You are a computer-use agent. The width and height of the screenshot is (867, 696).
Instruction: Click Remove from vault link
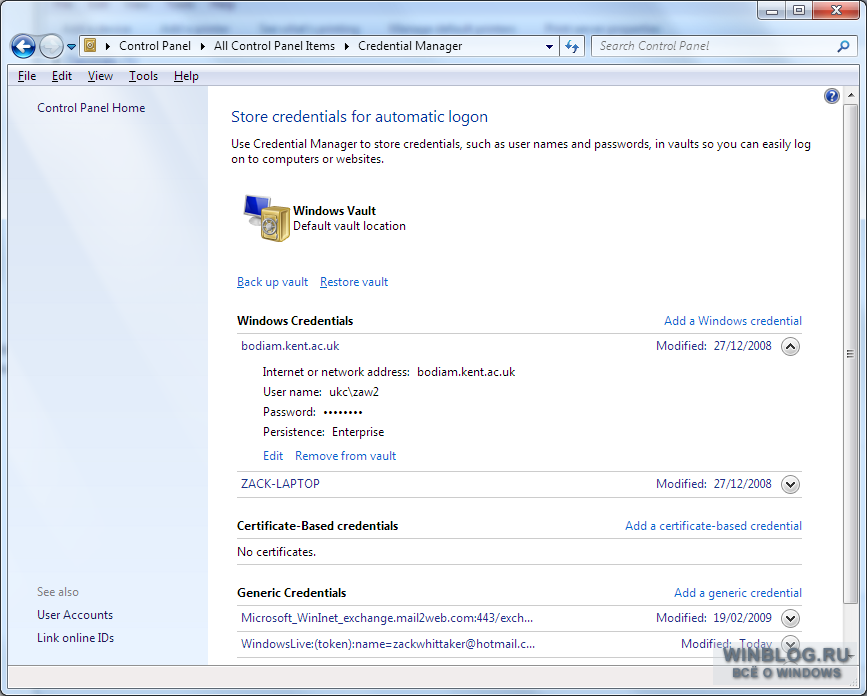point(346,456)
